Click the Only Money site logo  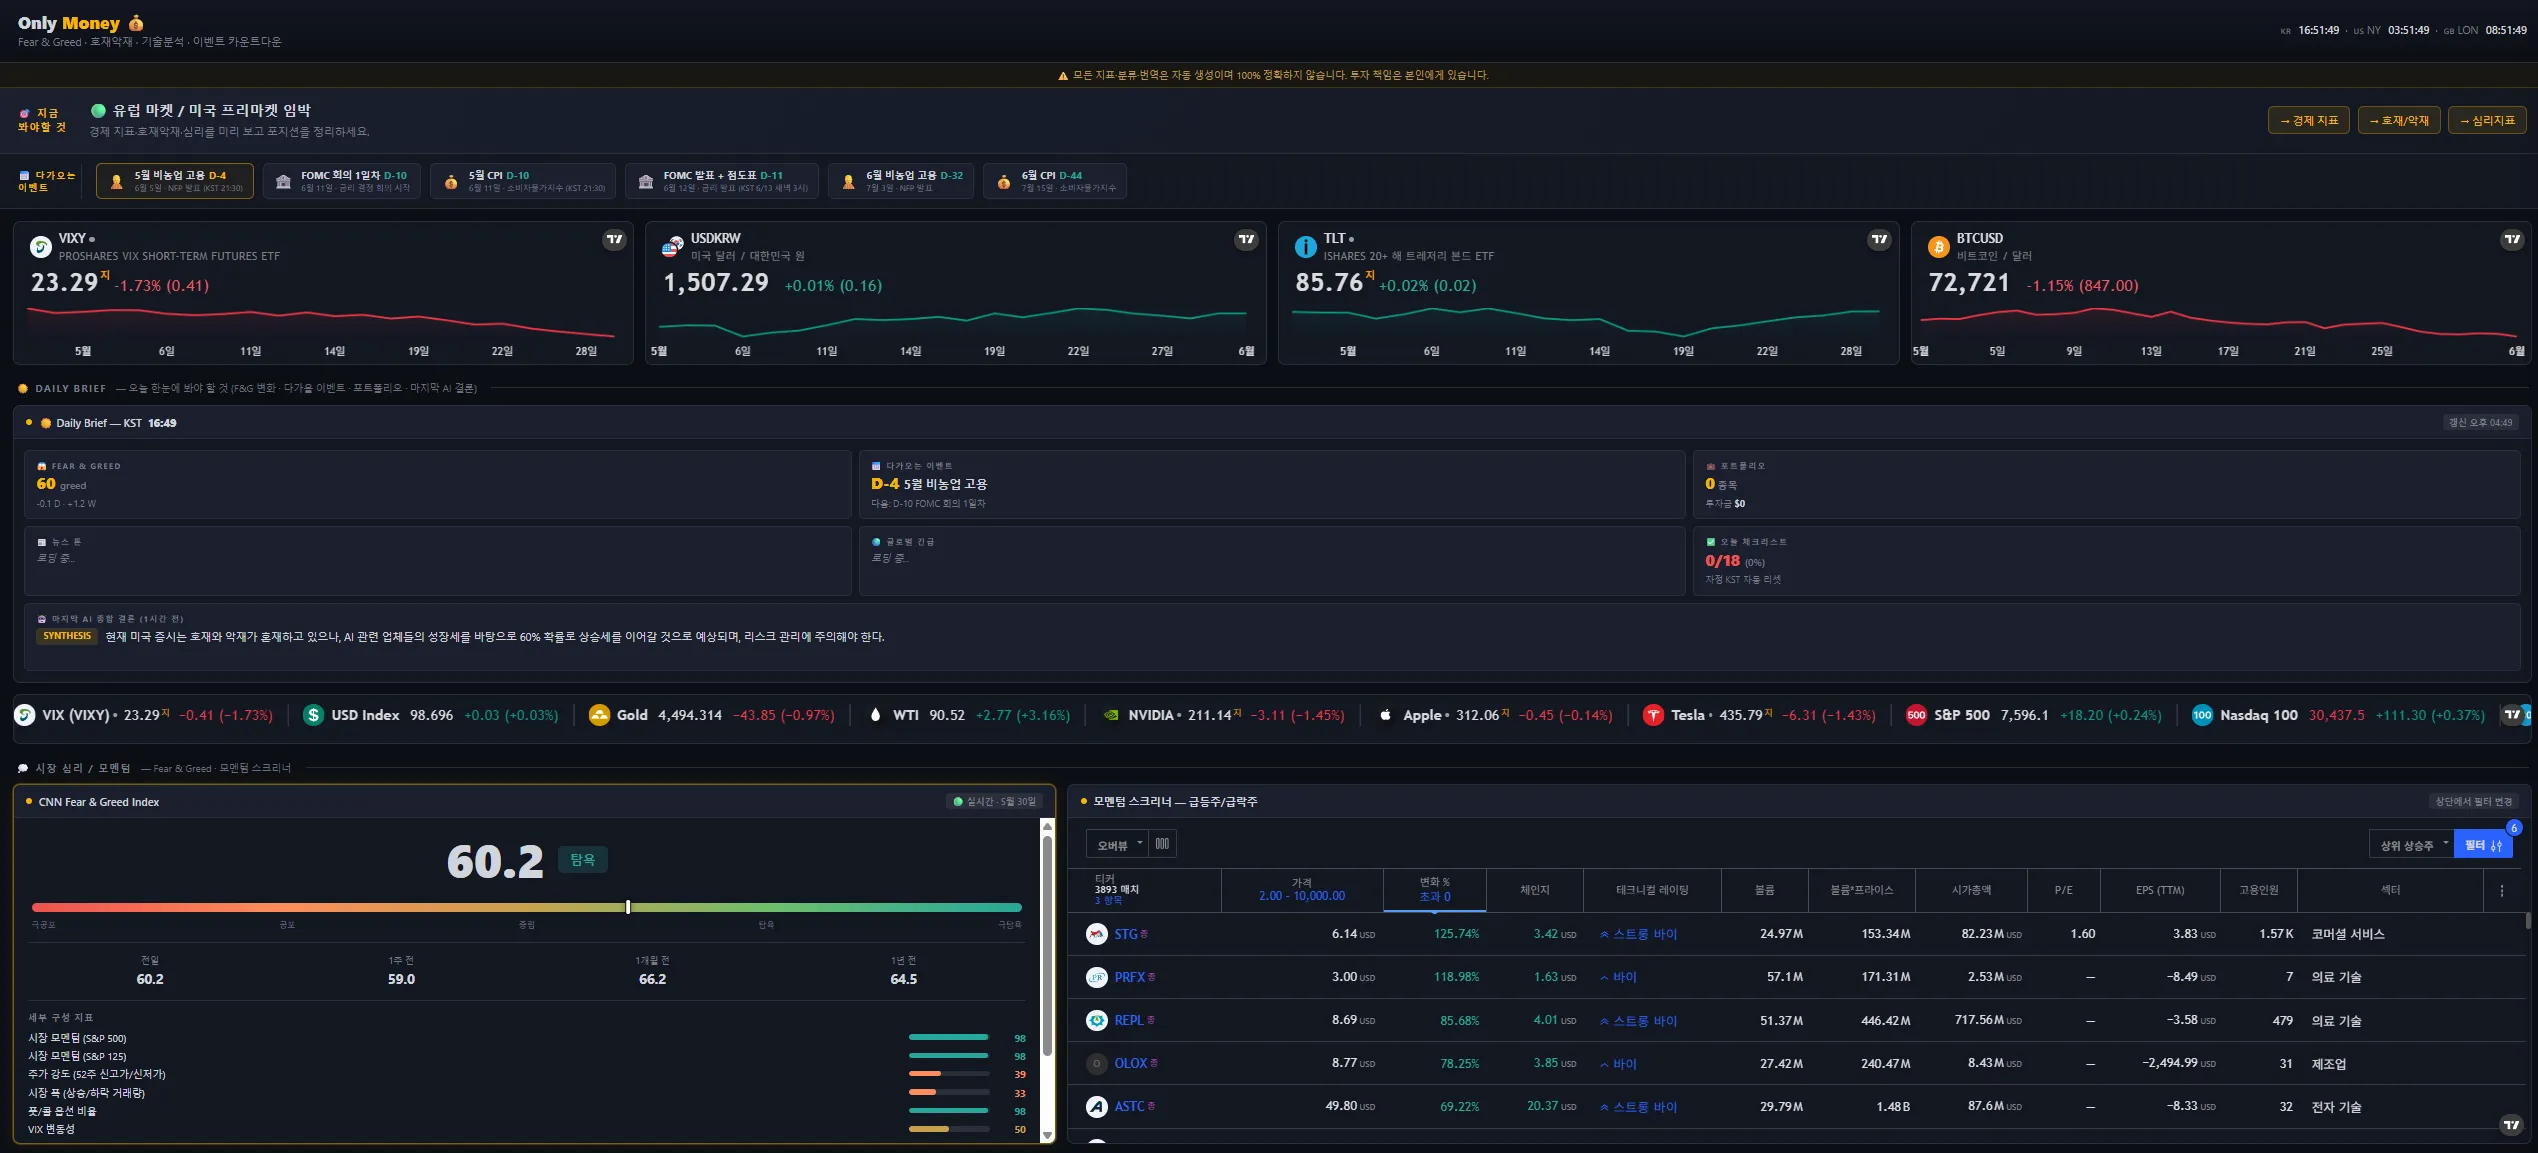tap(81, 23)
